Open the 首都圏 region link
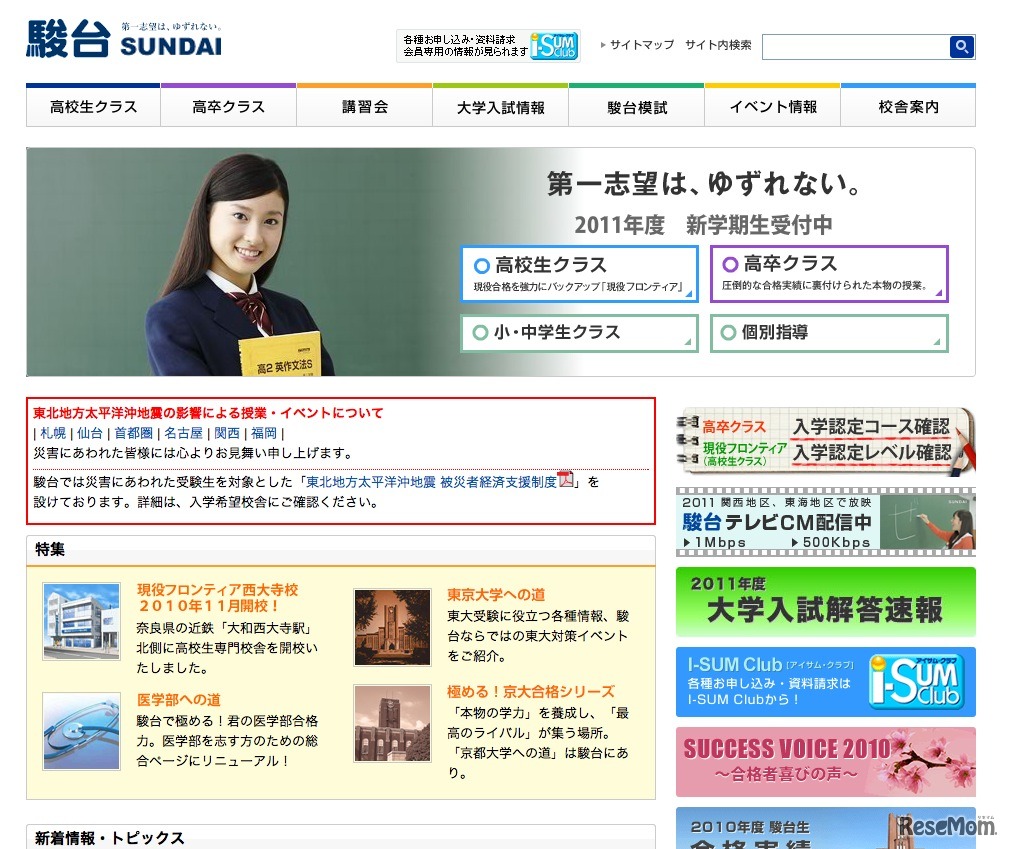1010x849 pixels. [x=133, y=433]
